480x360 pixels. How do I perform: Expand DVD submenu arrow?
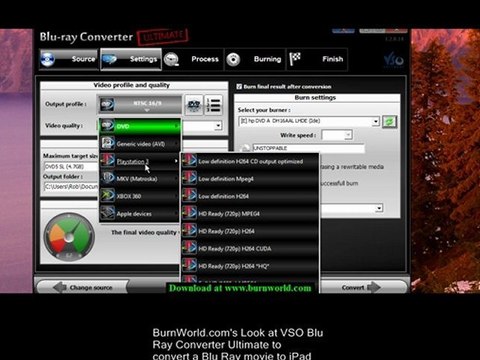coord(176,126)
